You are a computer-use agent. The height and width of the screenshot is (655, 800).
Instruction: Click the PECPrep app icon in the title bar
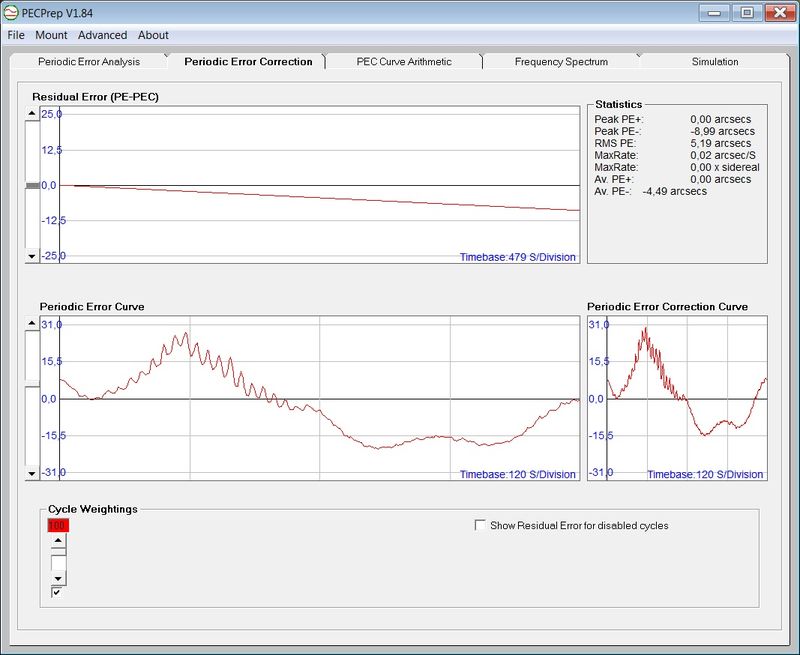pyautogui.click(x=10, y=13)
